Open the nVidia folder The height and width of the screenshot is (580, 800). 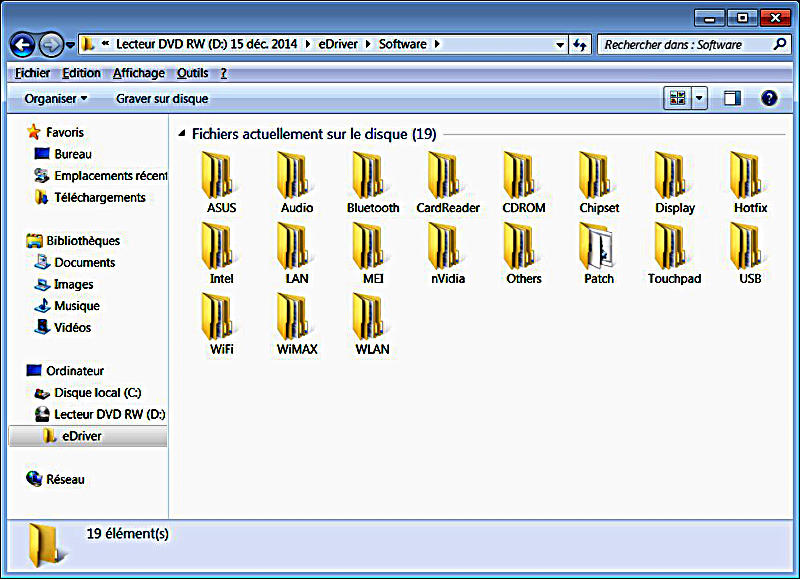point(448,253)
